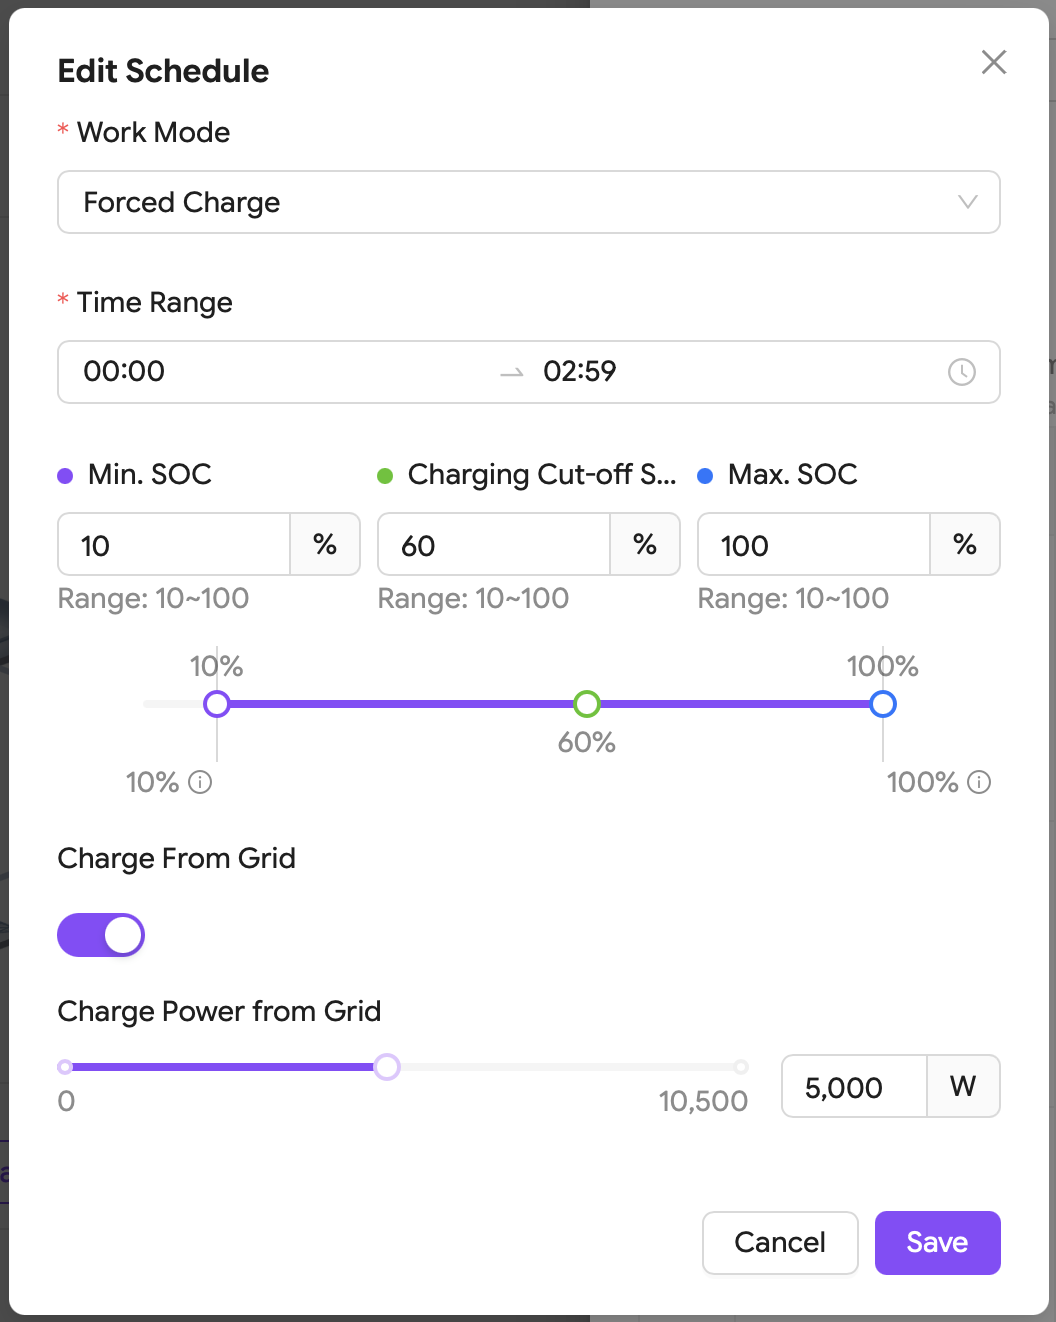The width and height of the screenshot is (1056, 1322).
Task: Click the clock icon in Time Range
Action: (x=961, y=372)
